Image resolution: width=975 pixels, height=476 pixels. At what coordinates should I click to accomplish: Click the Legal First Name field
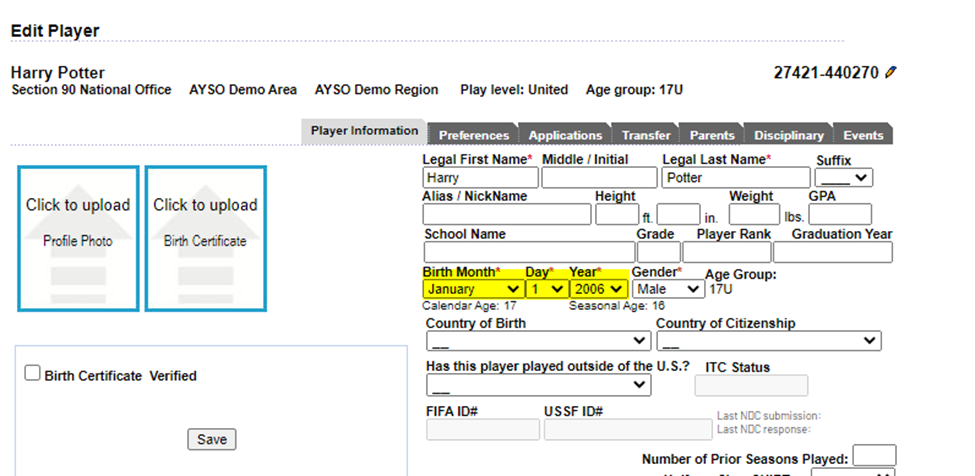coord(480,178)
